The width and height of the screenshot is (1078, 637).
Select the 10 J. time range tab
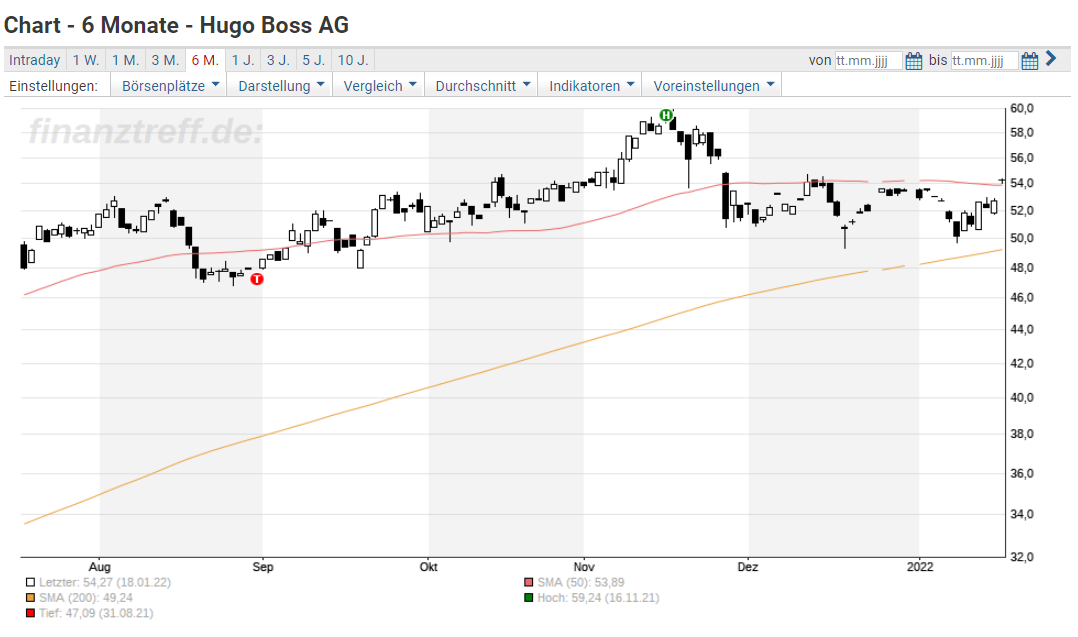click(x=353, y=60)
